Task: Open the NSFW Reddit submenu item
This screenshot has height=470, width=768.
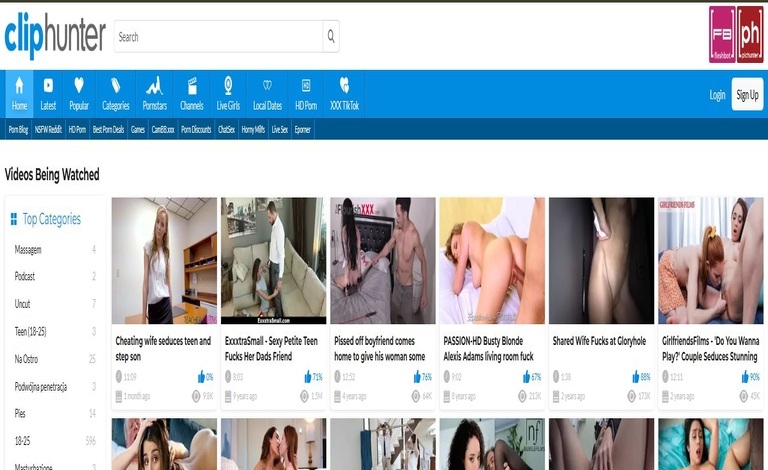Action: click(x=48, y=129)
